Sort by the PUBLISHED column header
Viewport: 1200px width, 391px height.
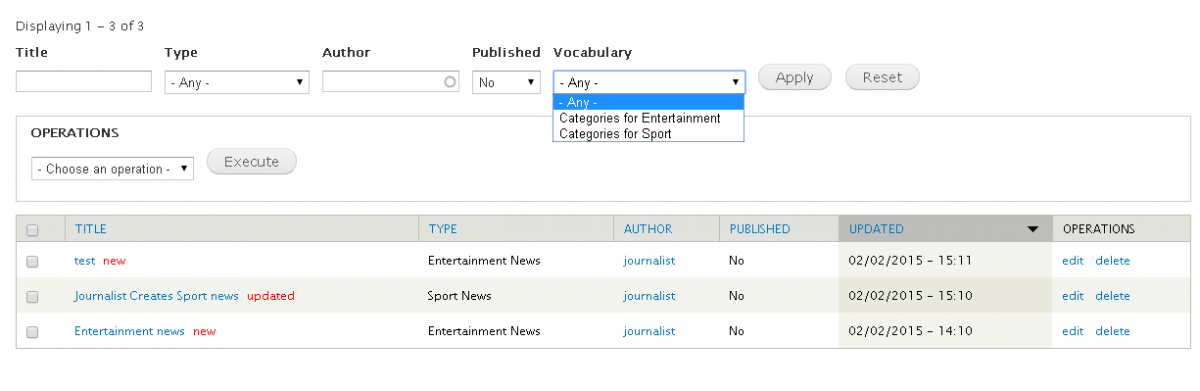pyautogui.click(x=760, y=229)
